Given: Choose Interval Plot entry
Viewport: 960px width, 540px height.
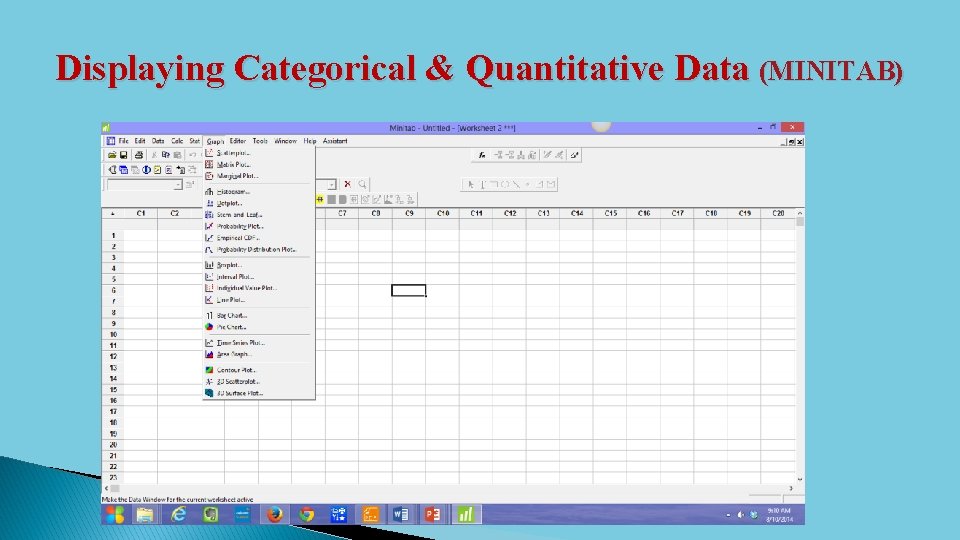Looking at the screenshot, I should [x=257, y=277].
